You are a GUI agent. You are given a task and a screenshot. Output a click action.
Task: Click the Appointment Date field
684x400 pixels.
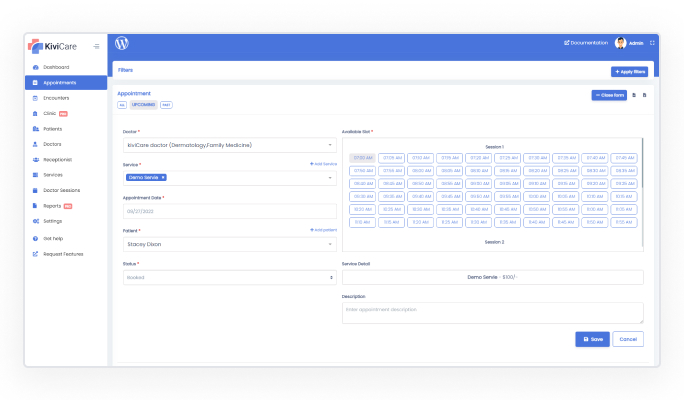230,211
